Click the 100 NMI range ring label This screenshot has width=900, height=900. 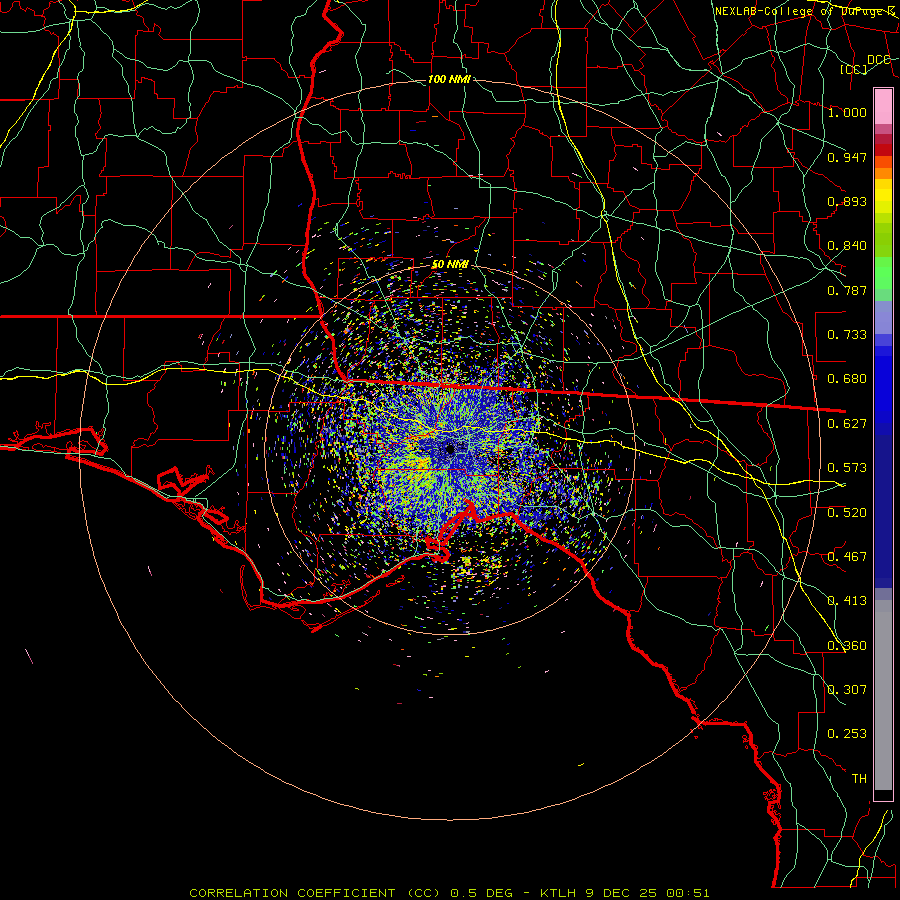tap(449, 79)
